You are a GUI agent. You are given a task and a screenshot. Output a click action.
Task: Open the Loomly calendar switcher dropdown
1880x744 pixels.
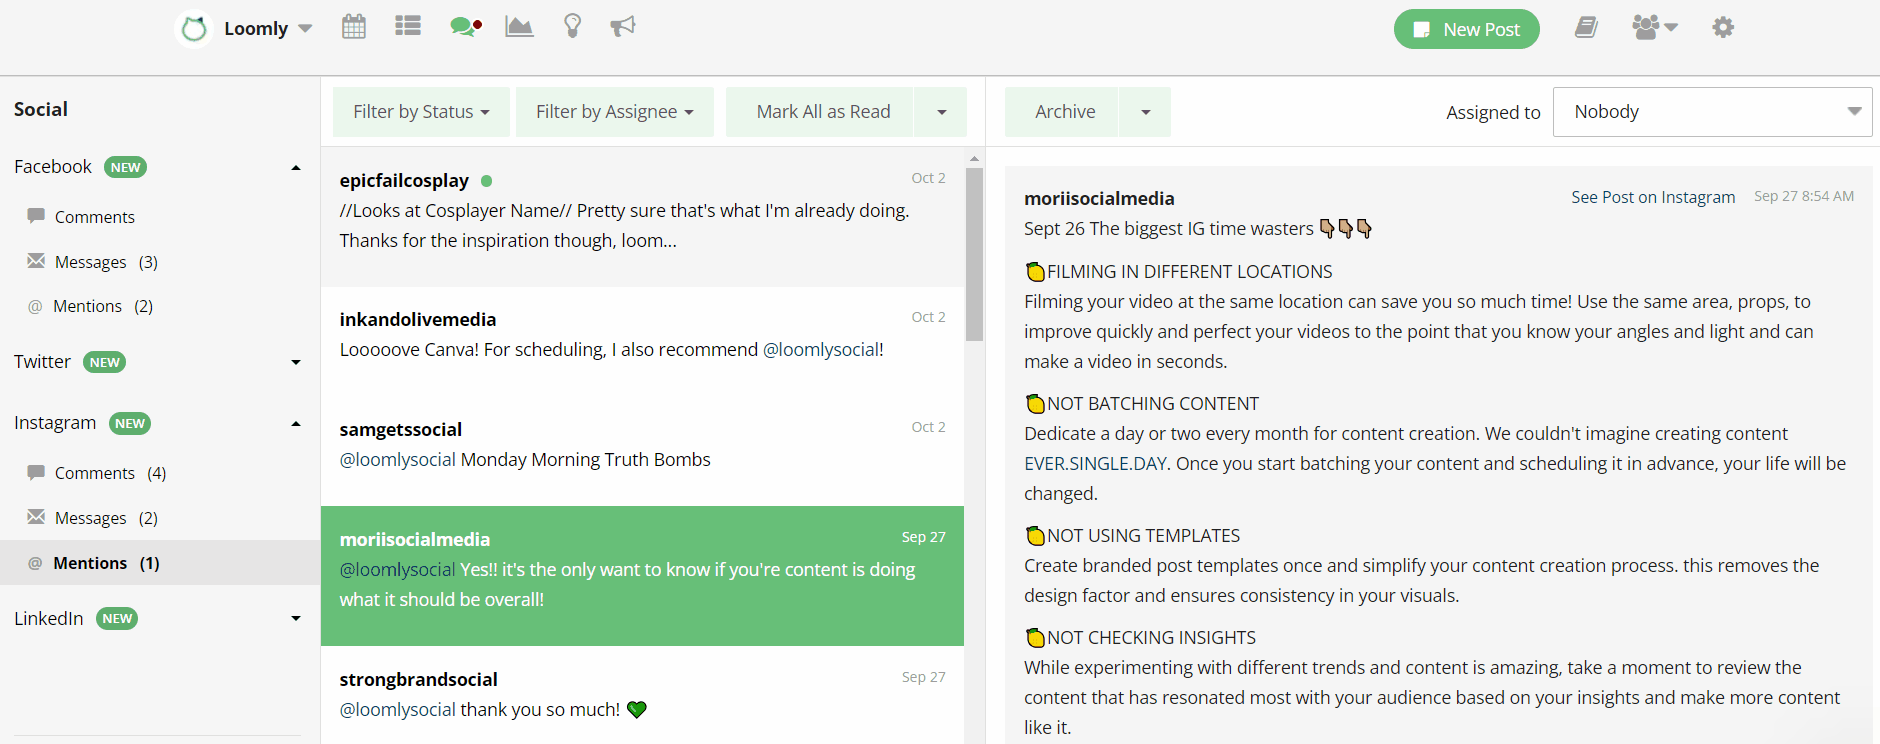[x=306, y=29]
